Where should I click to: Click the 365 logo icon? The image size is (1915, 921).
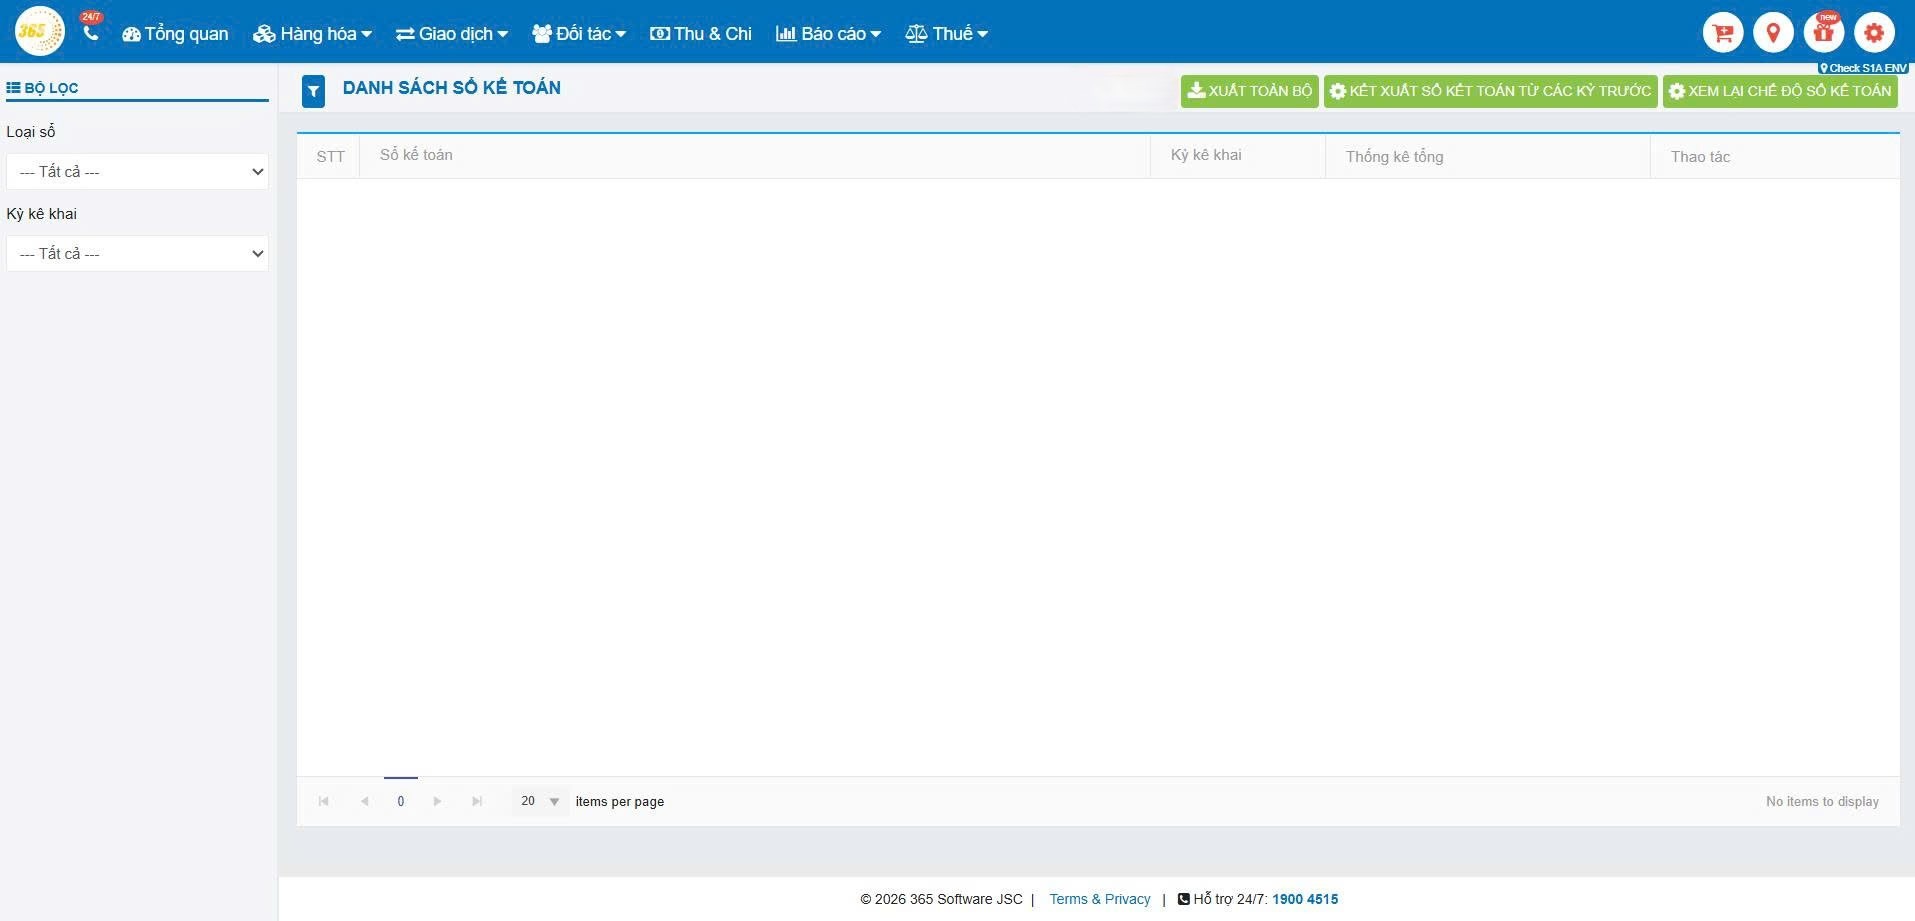(x=39, y=32)
